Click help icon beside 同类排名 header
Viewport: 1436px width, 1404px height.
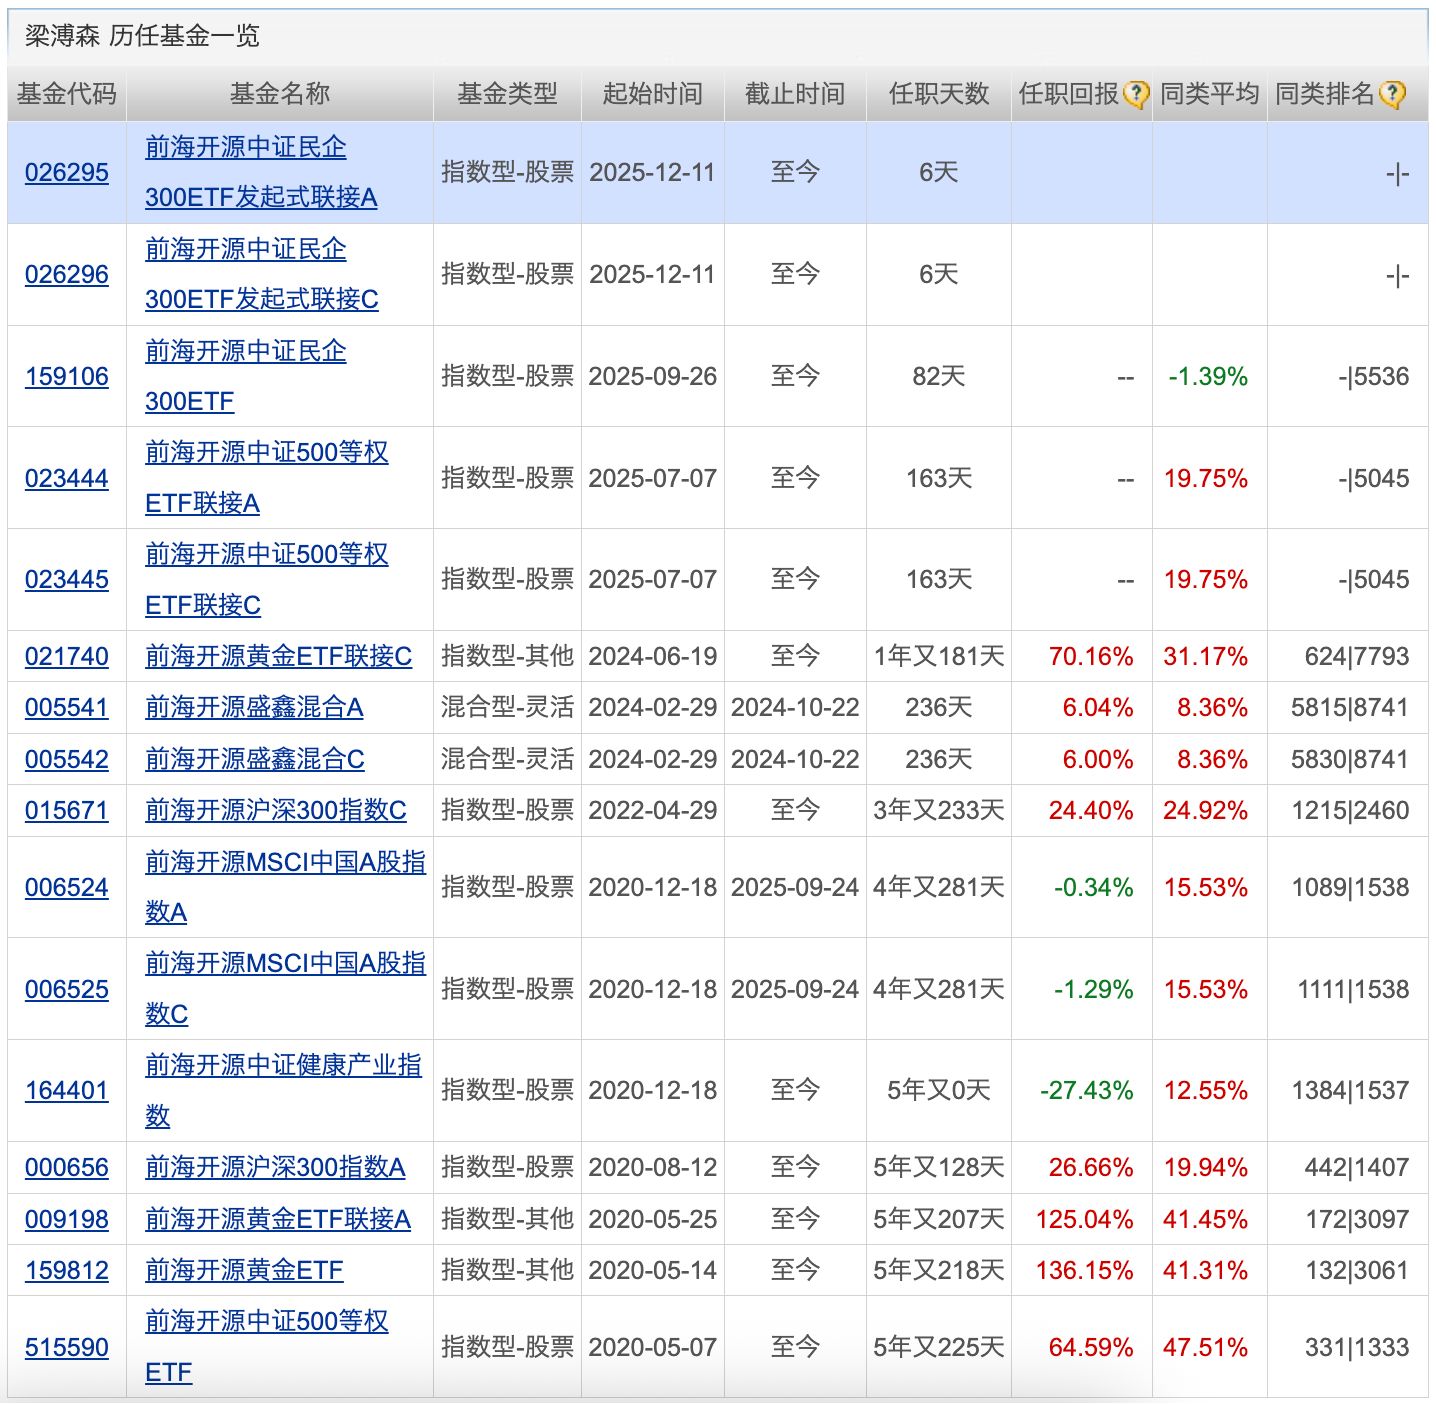[1391, 95]
